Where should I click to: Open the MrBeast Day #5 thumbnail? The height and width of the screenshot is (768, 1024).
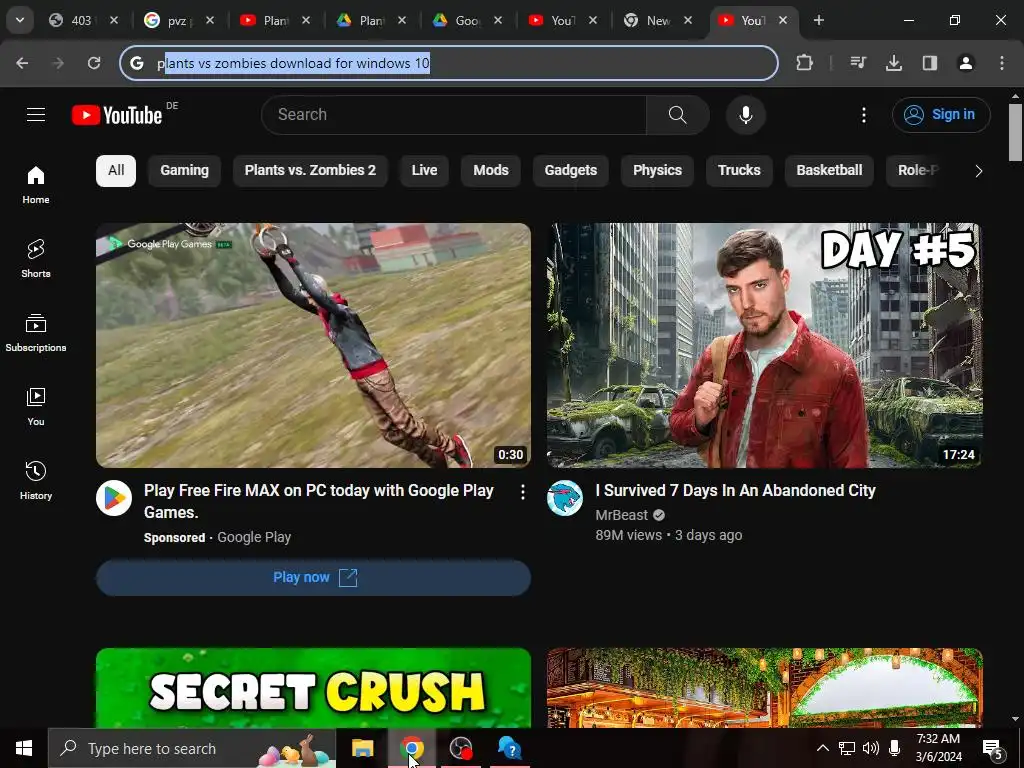point(765,345)
